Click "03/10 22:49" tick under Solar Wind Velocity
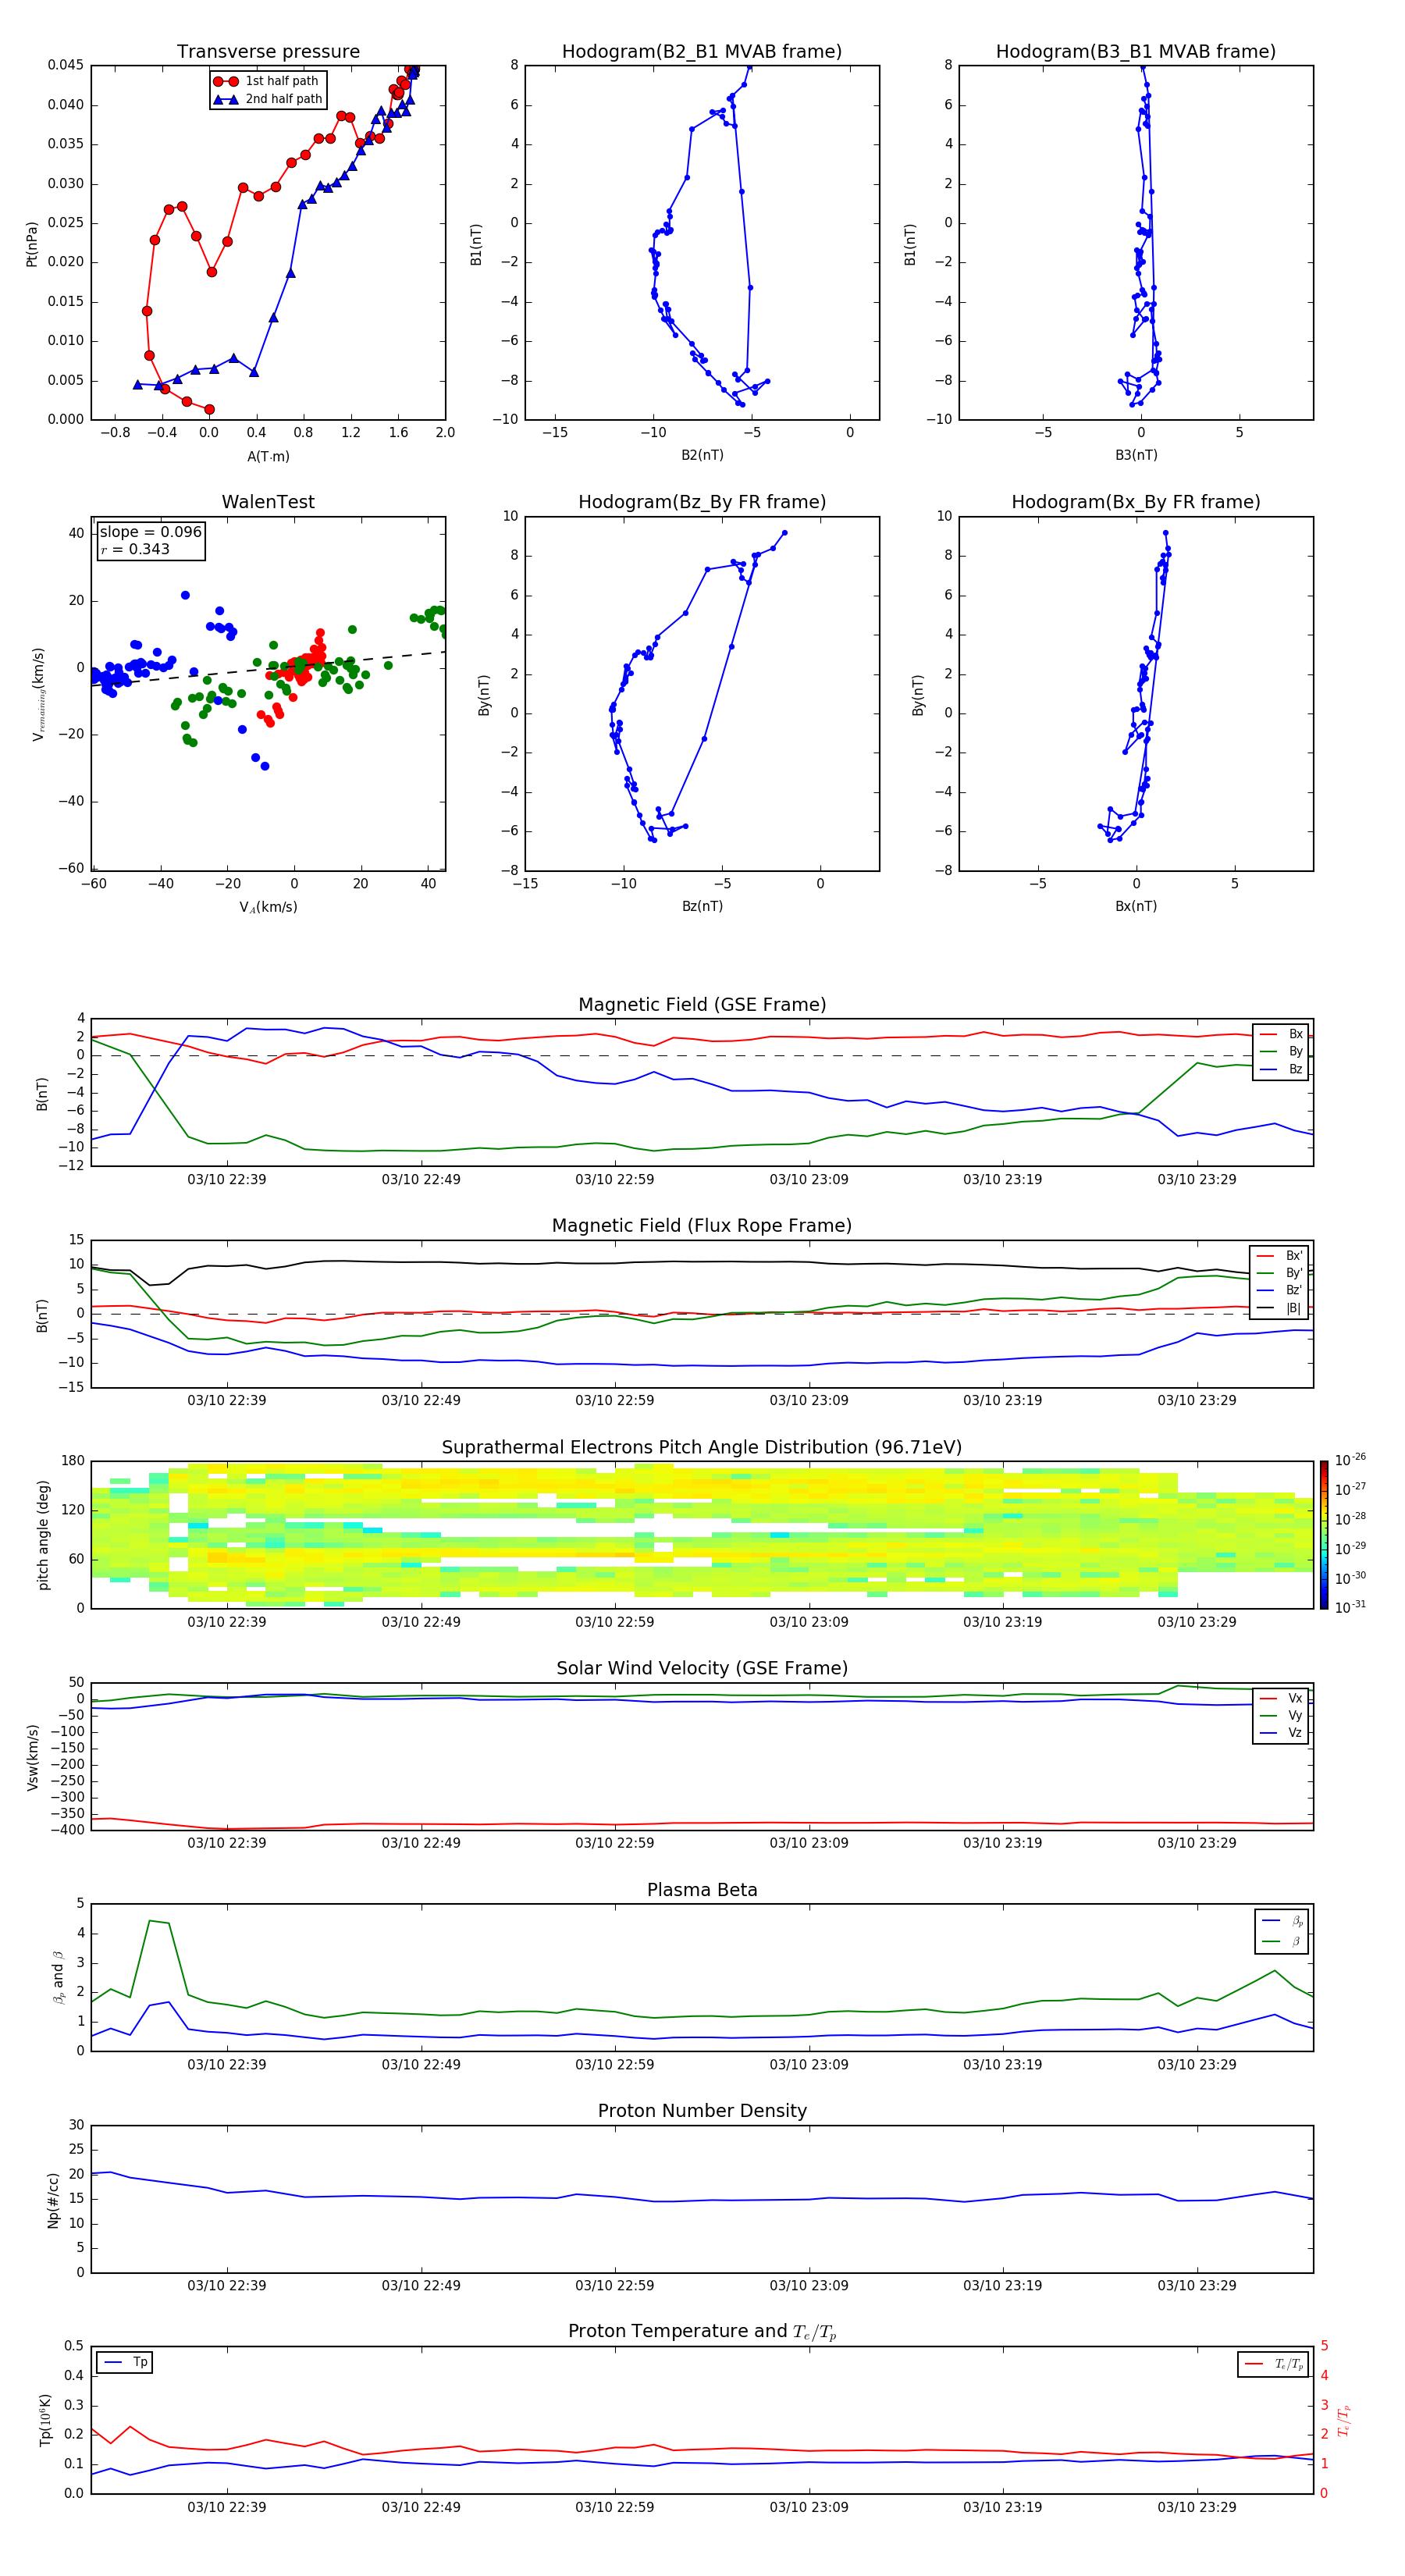 pyautogui.click(x=421, y=1843)
